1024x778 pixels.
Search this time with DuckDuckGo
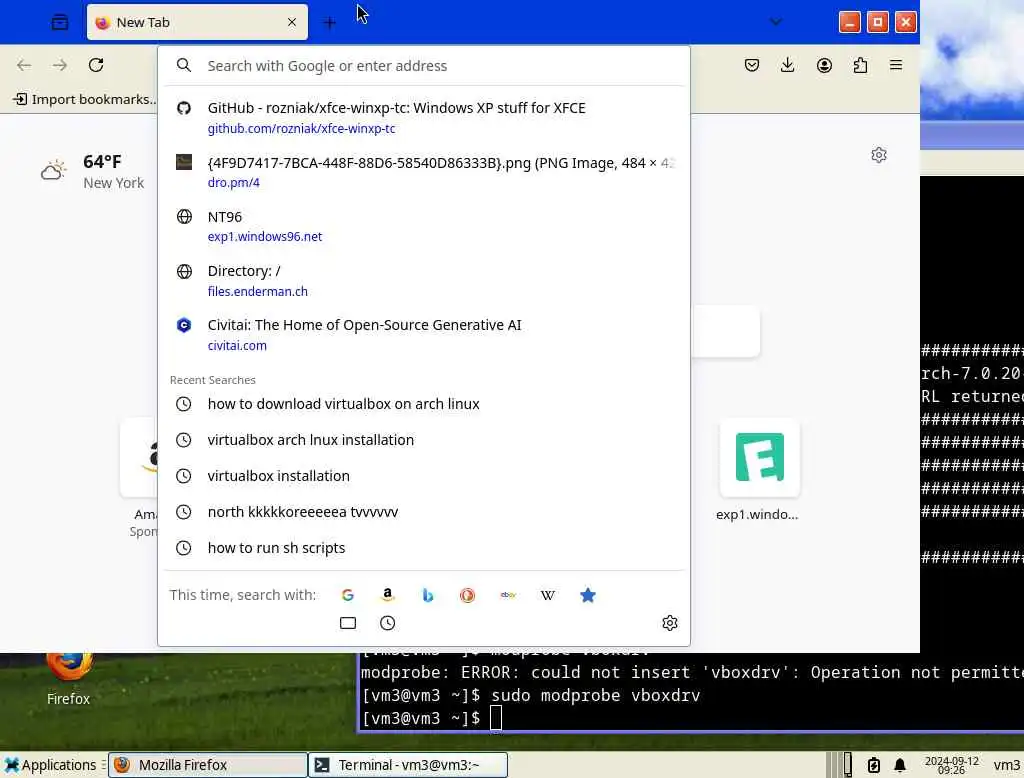[468, 595]
